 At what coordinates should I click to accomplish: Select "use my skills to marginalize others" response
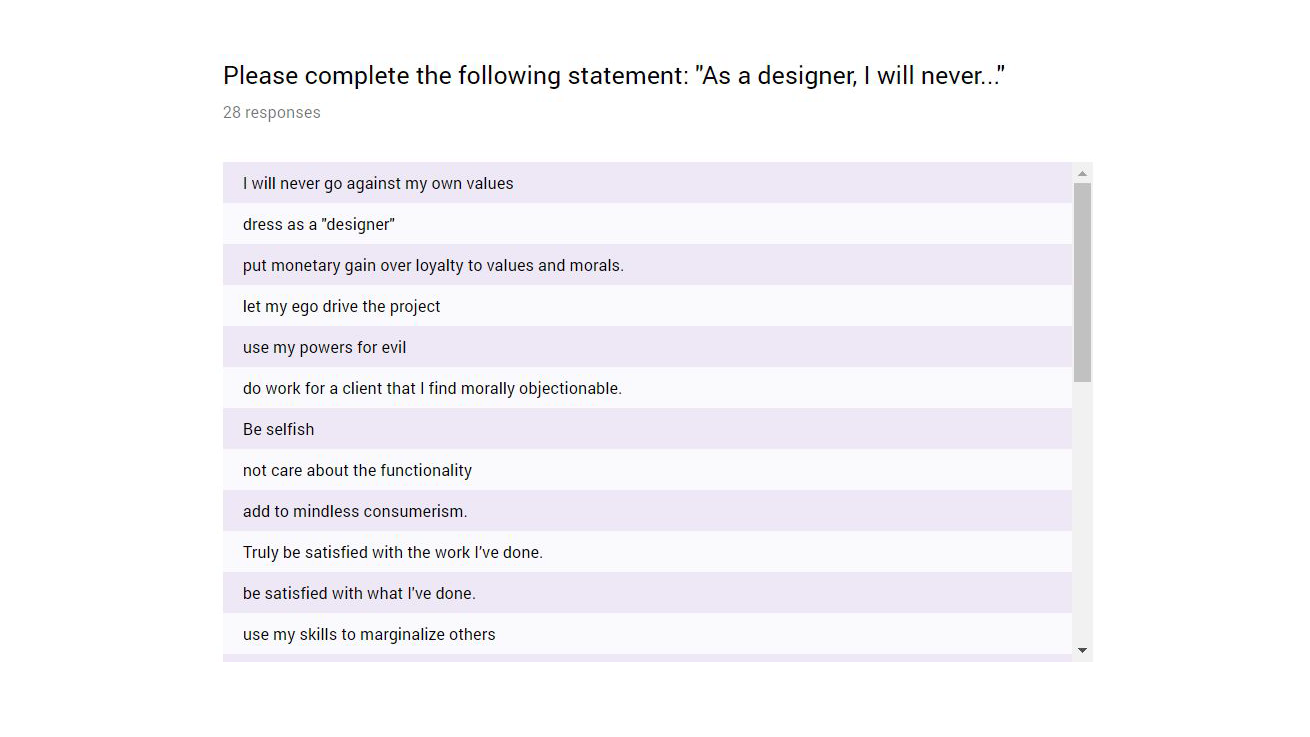point(369,634)
